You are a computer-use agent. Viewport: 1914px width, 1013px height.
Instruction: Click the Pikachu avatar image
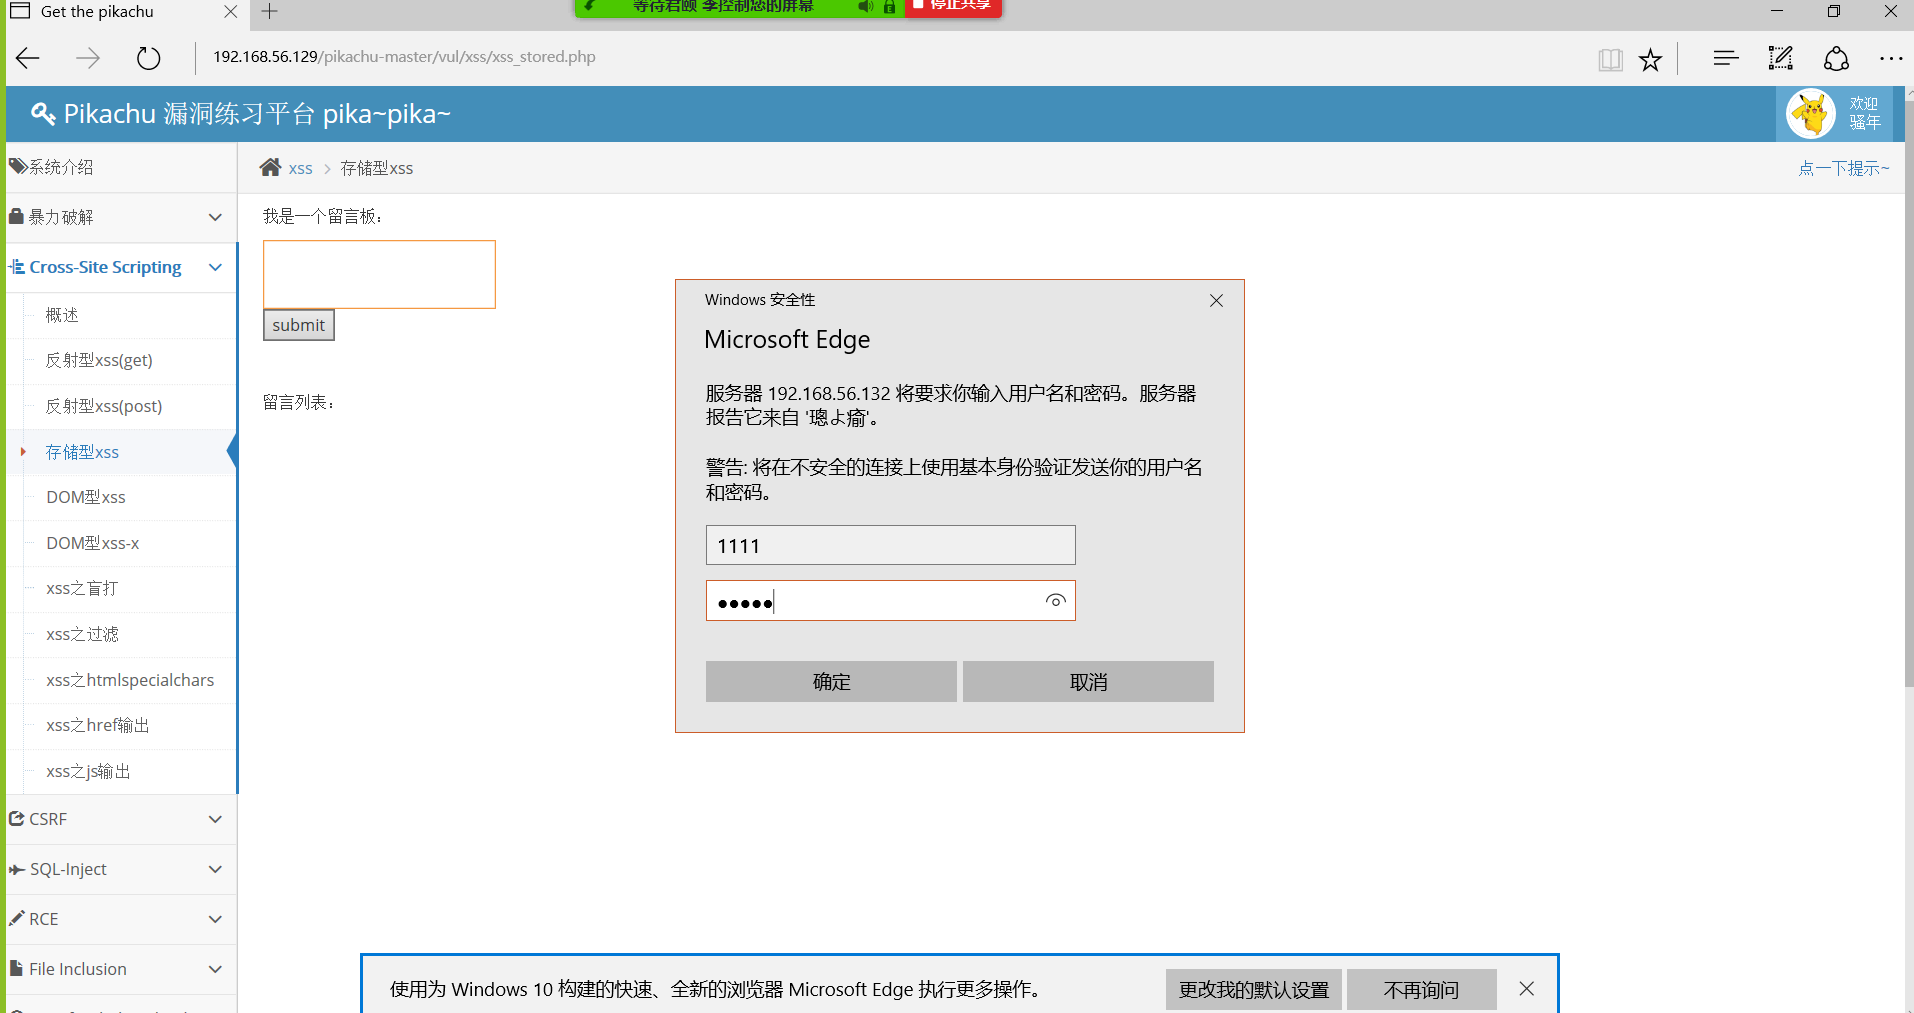click(1810, 114)
